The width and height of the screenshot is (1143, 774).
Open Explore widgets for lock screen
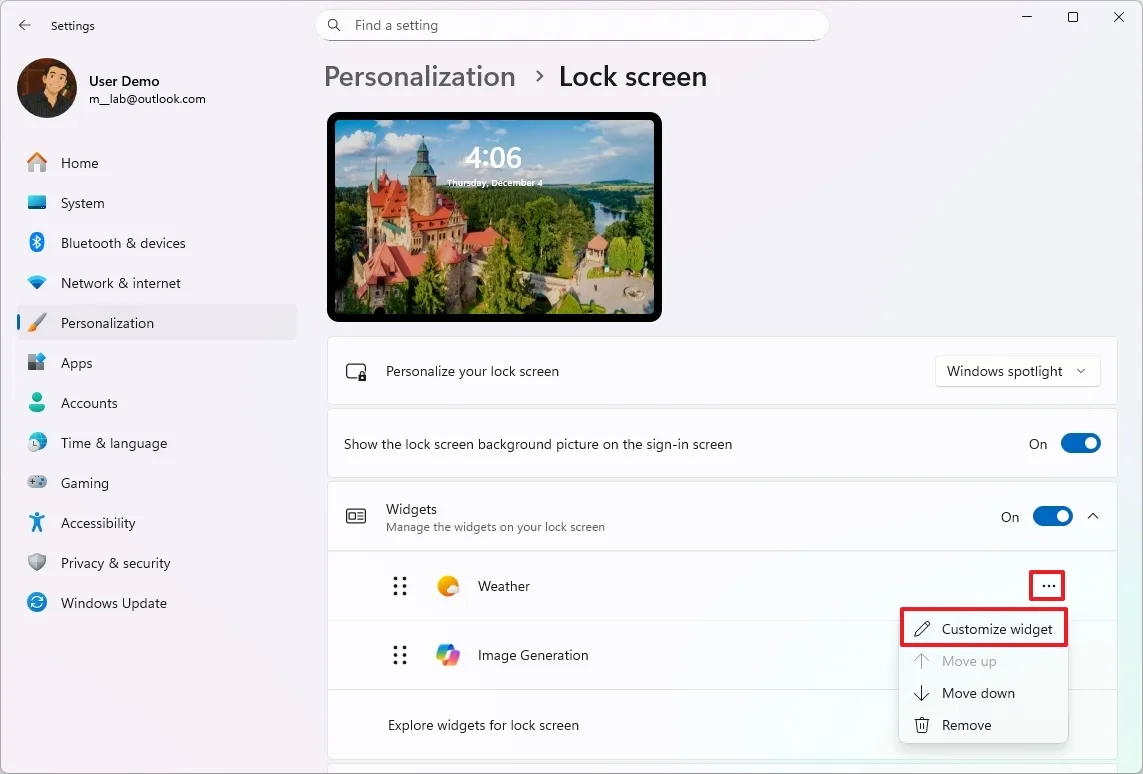483,725
